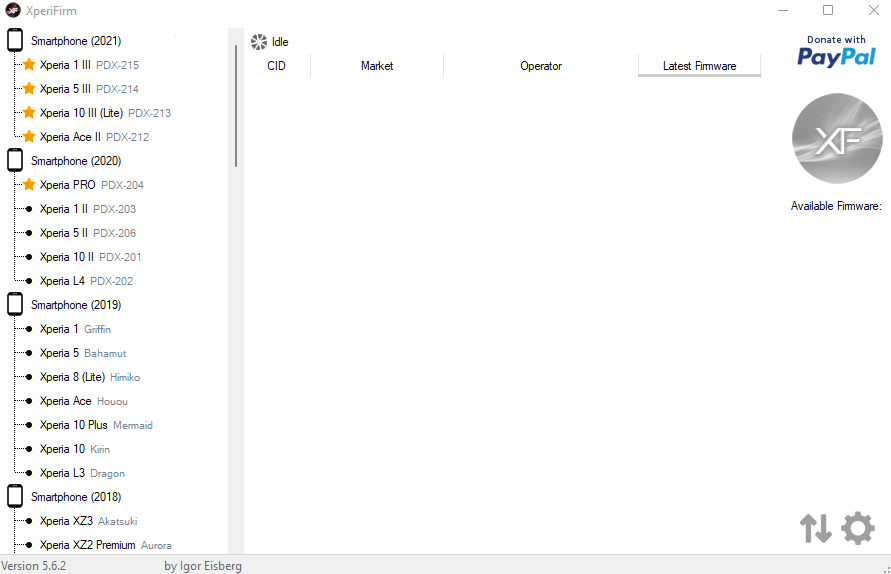Click the Available Firmware label
This screenshot has width=891, height=574.
point(836,206)
